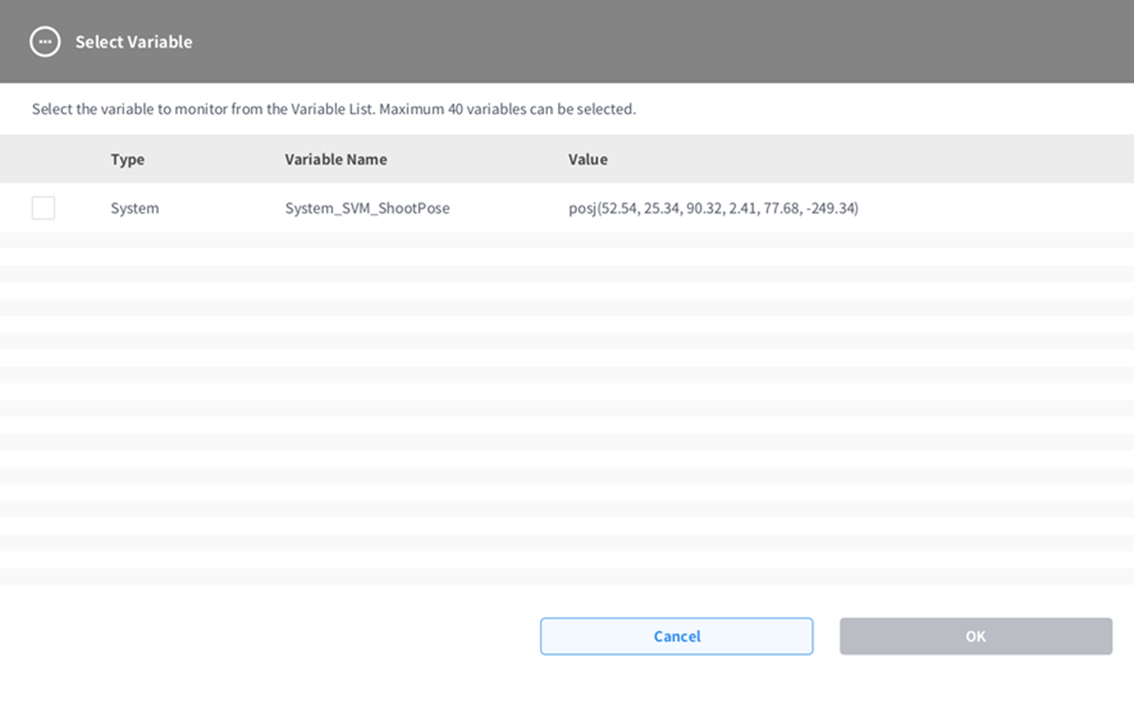Confirm selection with the OK button

pyautogui.click(x=975, y=636)
